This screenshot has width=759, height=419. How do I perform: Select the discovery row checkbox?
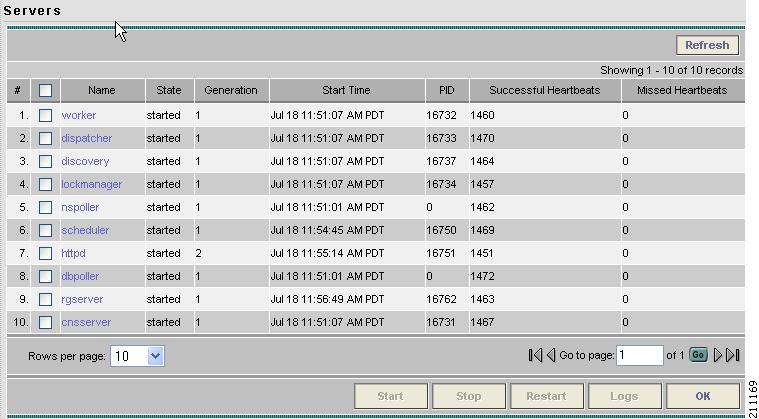[45, 161]
